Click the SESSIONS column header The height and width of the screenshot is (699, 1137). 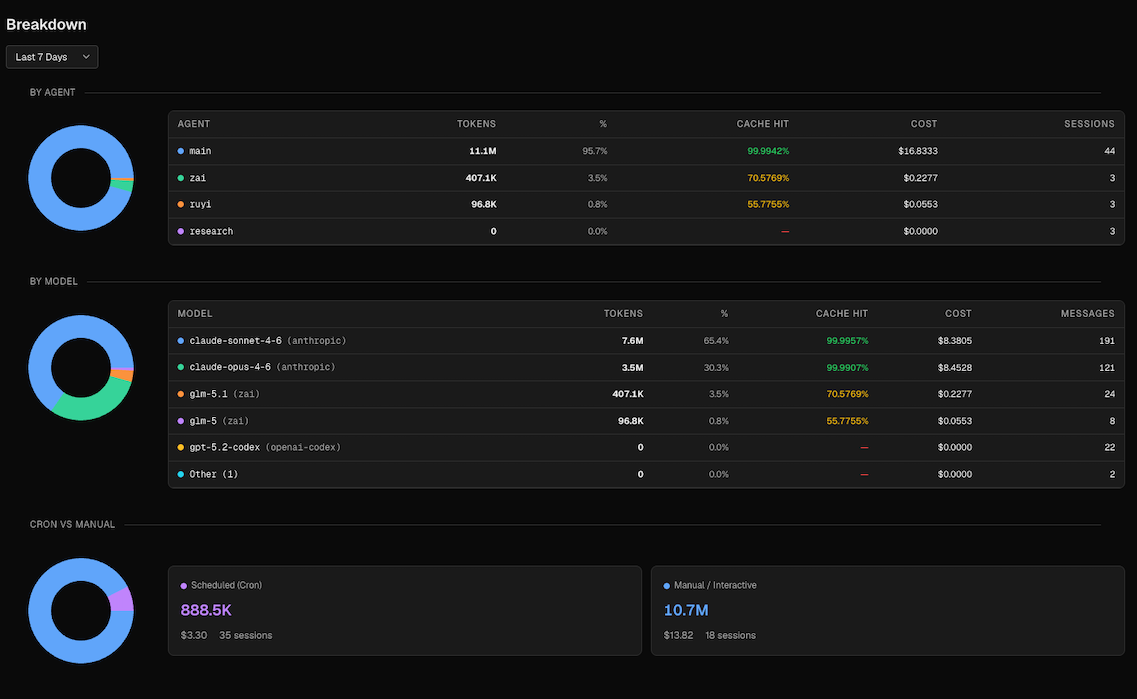point(1089,124)
